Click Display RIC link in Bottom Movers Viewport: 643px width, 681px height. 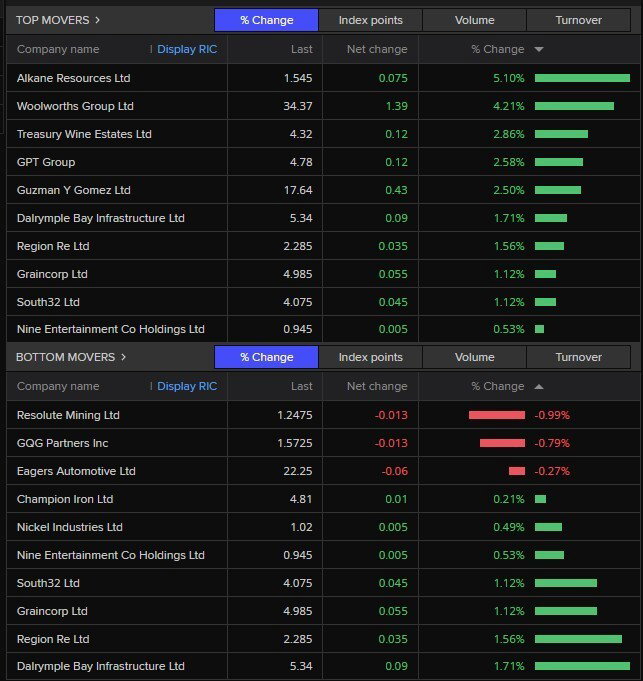click(187, 387)
